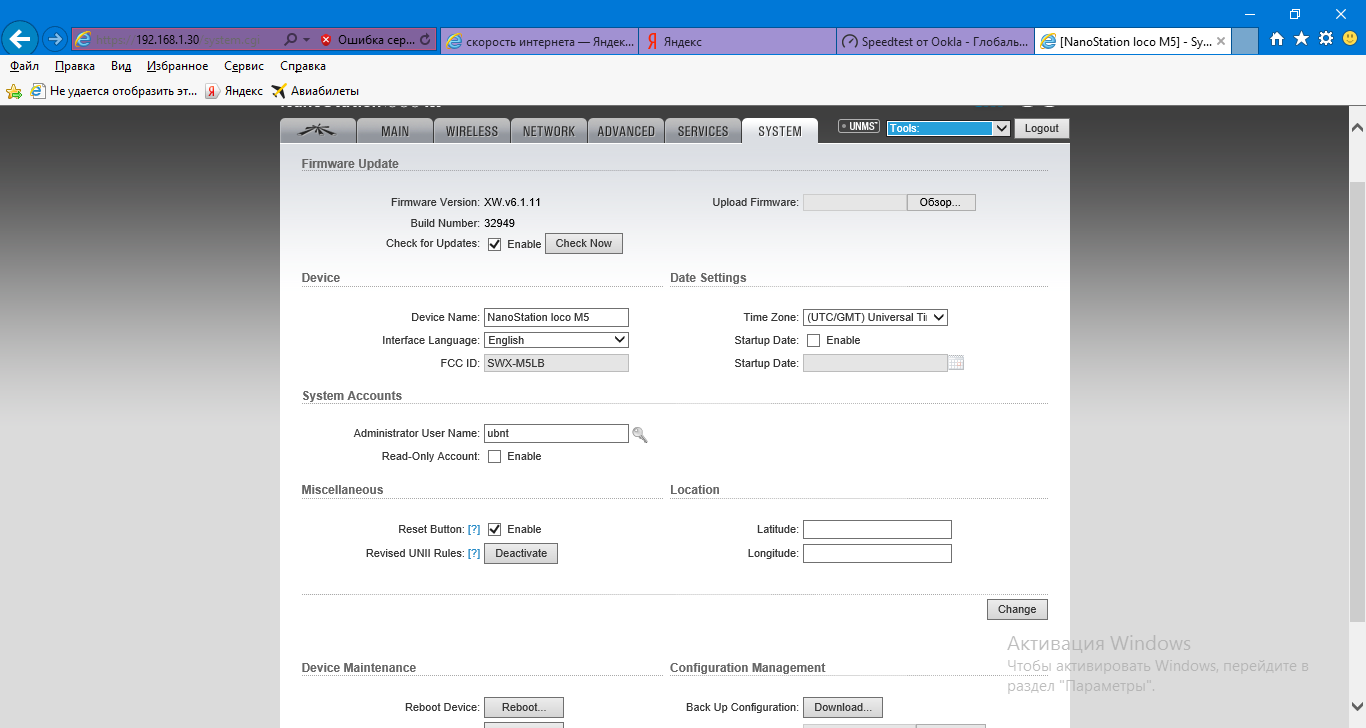Image resolution: width=1366 pixels, height=728 pixels.
Task: Enable the Read-Only Account checkbox
Action: 494,457
